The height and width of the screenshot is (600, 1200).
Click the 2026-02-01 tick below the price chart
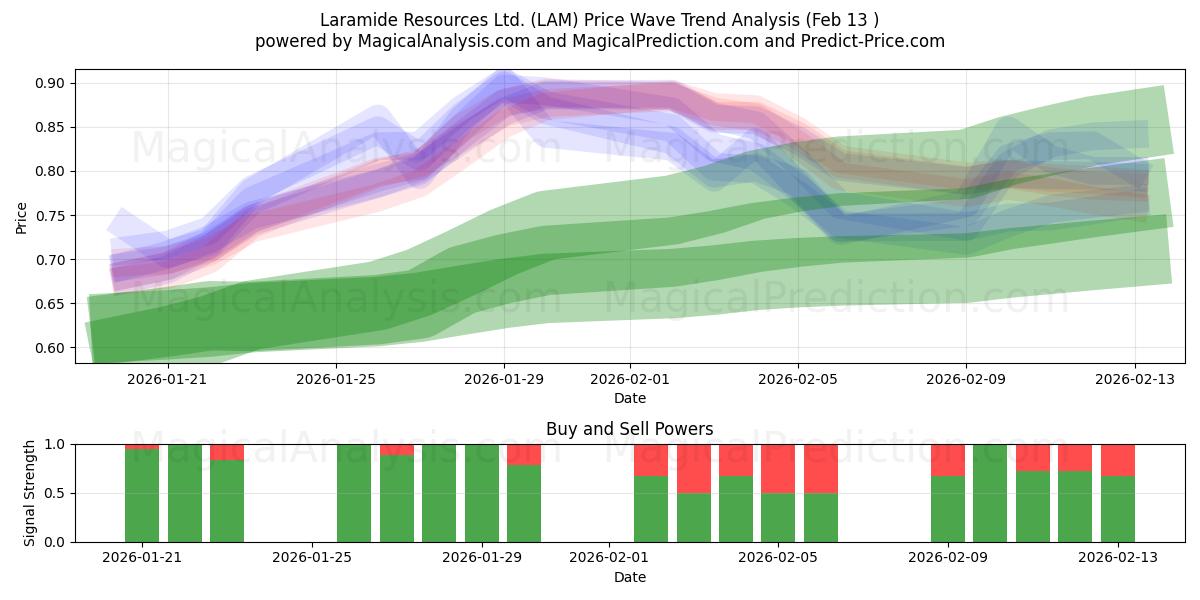tap(630, 379)
